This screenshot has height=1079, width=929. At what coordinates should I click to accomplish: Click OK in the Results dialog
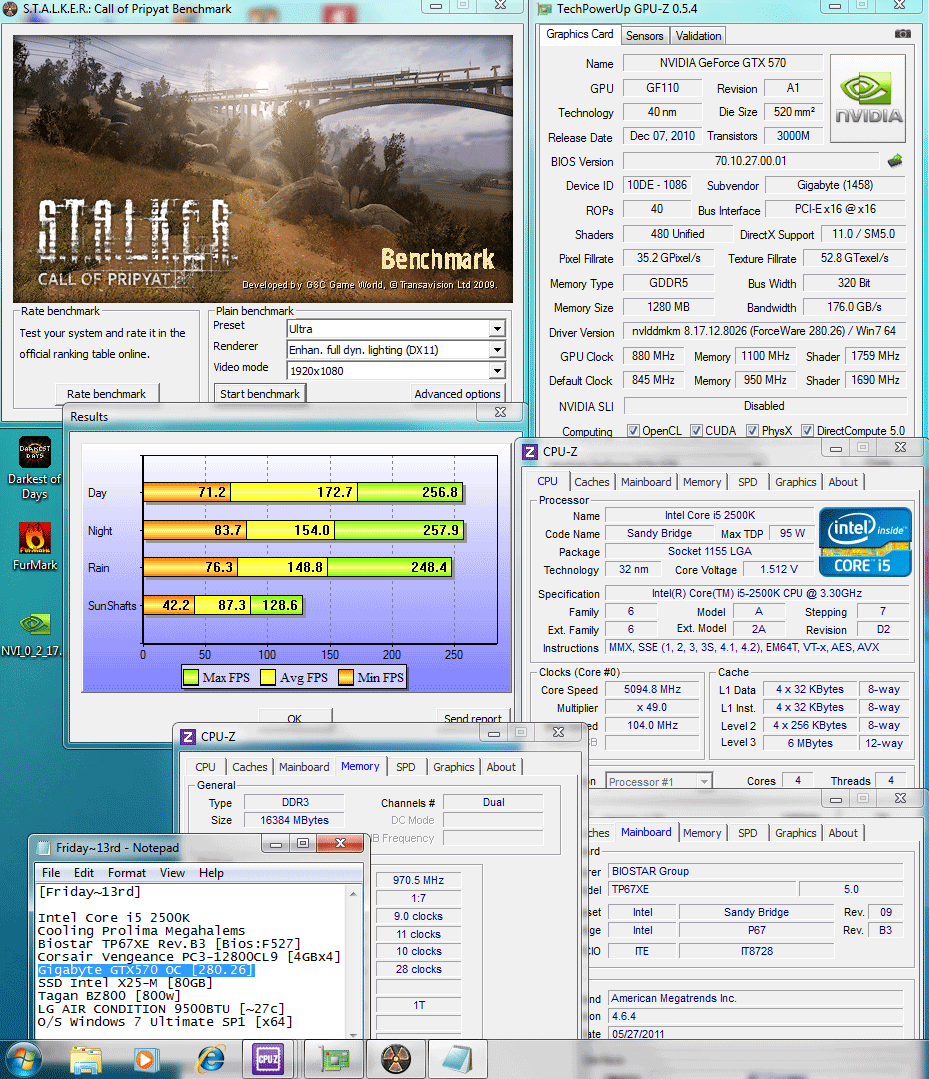point(295,717)
